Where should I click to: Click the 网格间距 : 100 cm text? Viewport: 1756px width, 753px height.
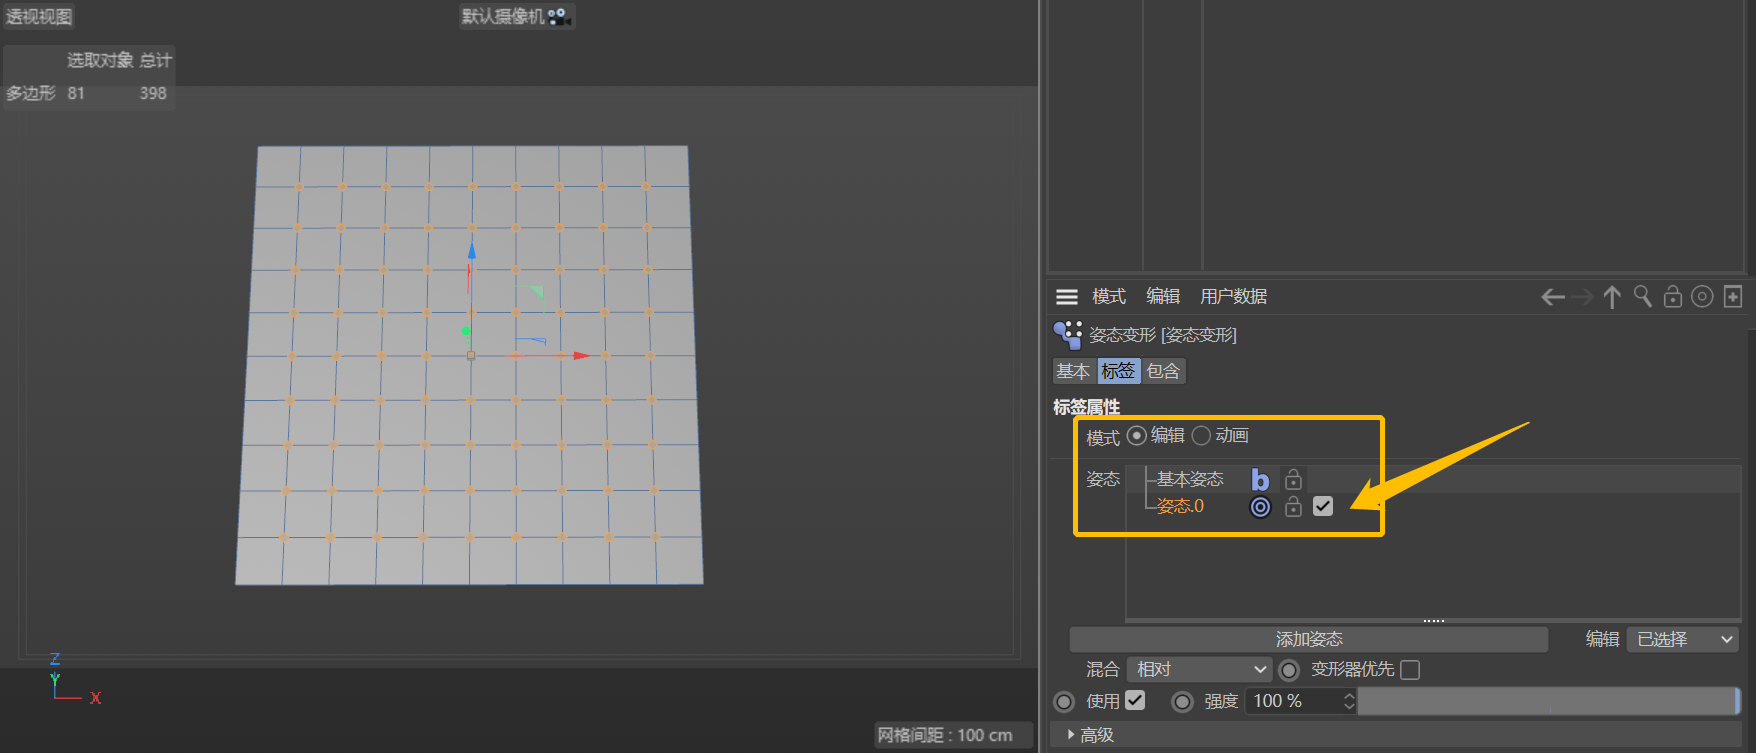pos(945,735)
